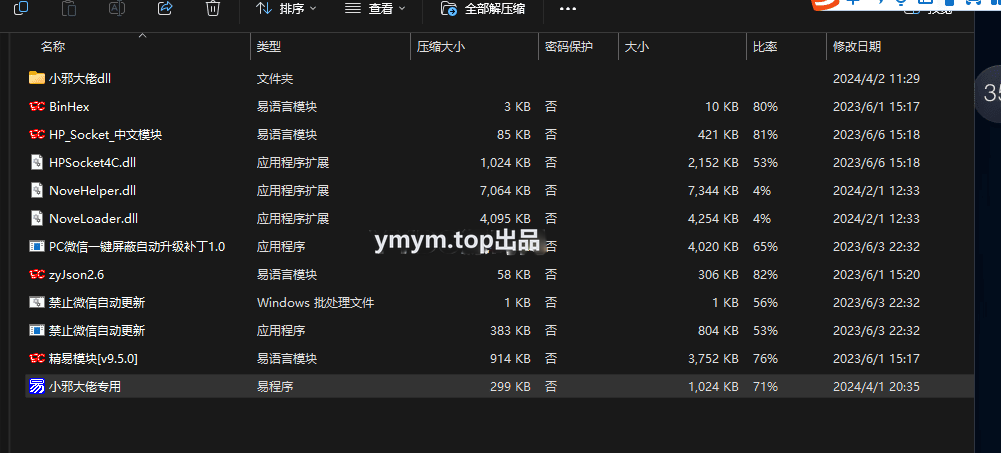Click the 全部解压缩 extract all button
This screenshot has width=1001, height=453.
coord(483,8)
